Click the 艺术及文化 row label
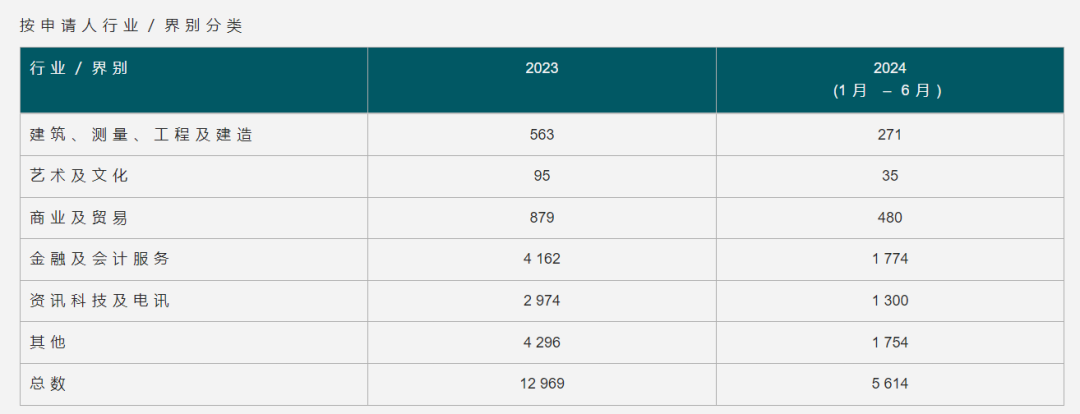 [79, 176]
